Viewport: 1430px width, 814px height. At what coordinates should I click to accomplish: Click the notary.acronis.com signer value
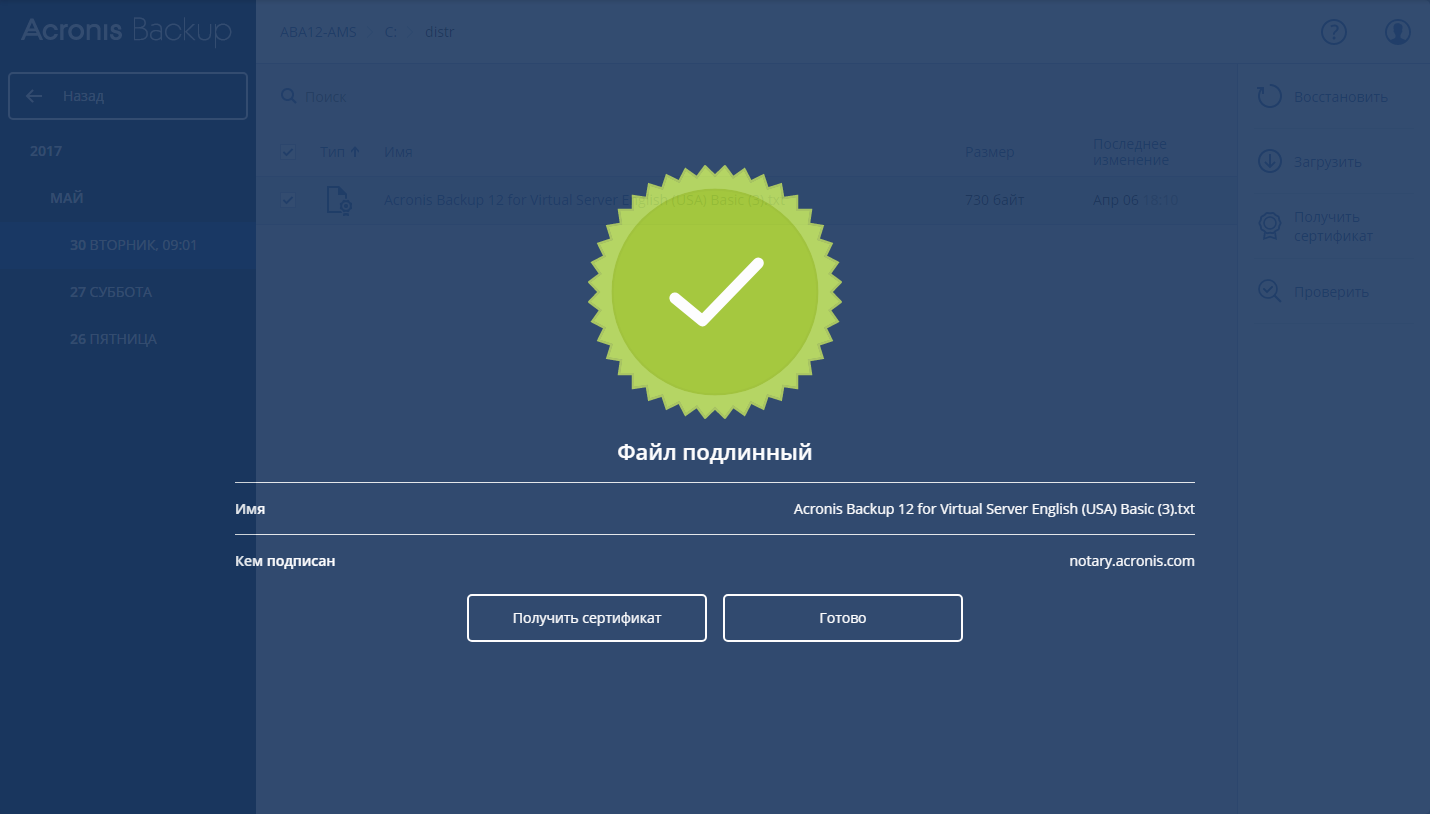(1132, 561)
